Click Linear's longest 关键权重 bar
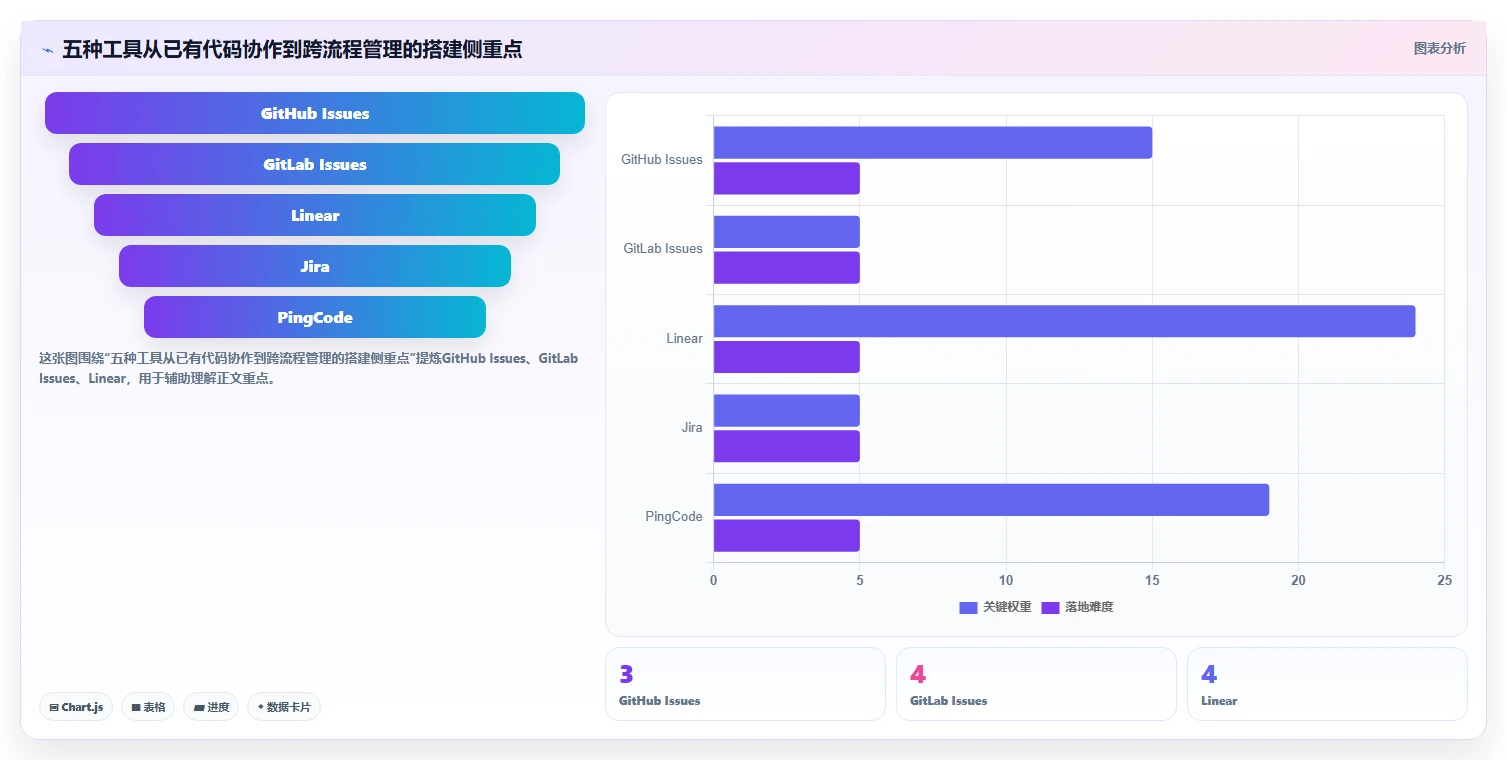This screenshot has width=1507, height=760. [1064, 321]
